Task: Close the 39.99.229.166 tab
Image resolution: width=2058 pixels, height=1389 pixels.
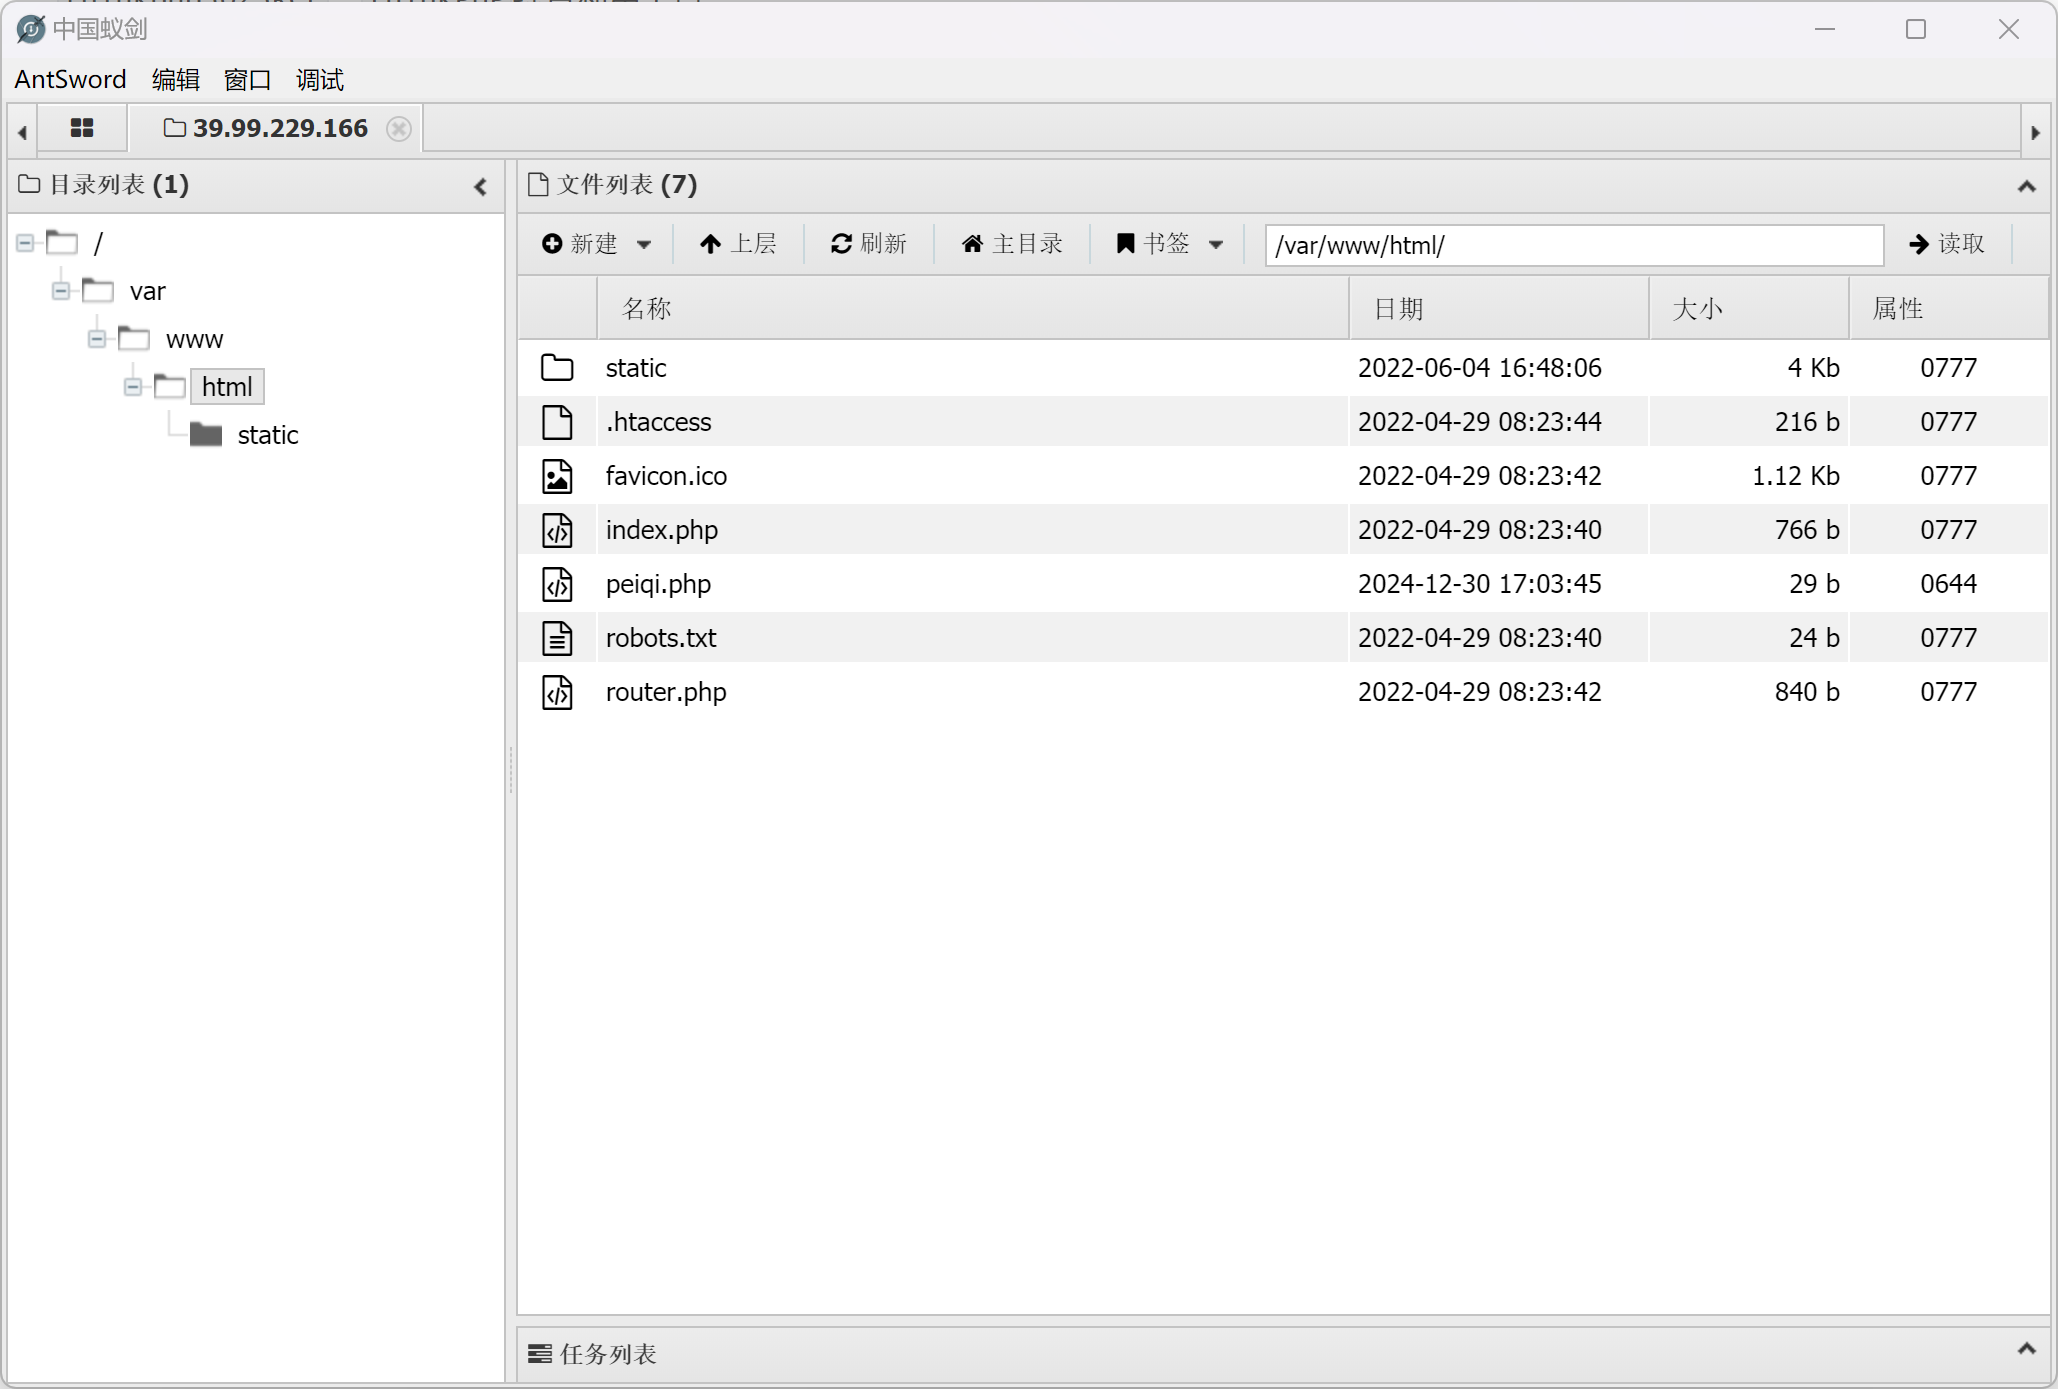Action: click(x=398, y=129)
